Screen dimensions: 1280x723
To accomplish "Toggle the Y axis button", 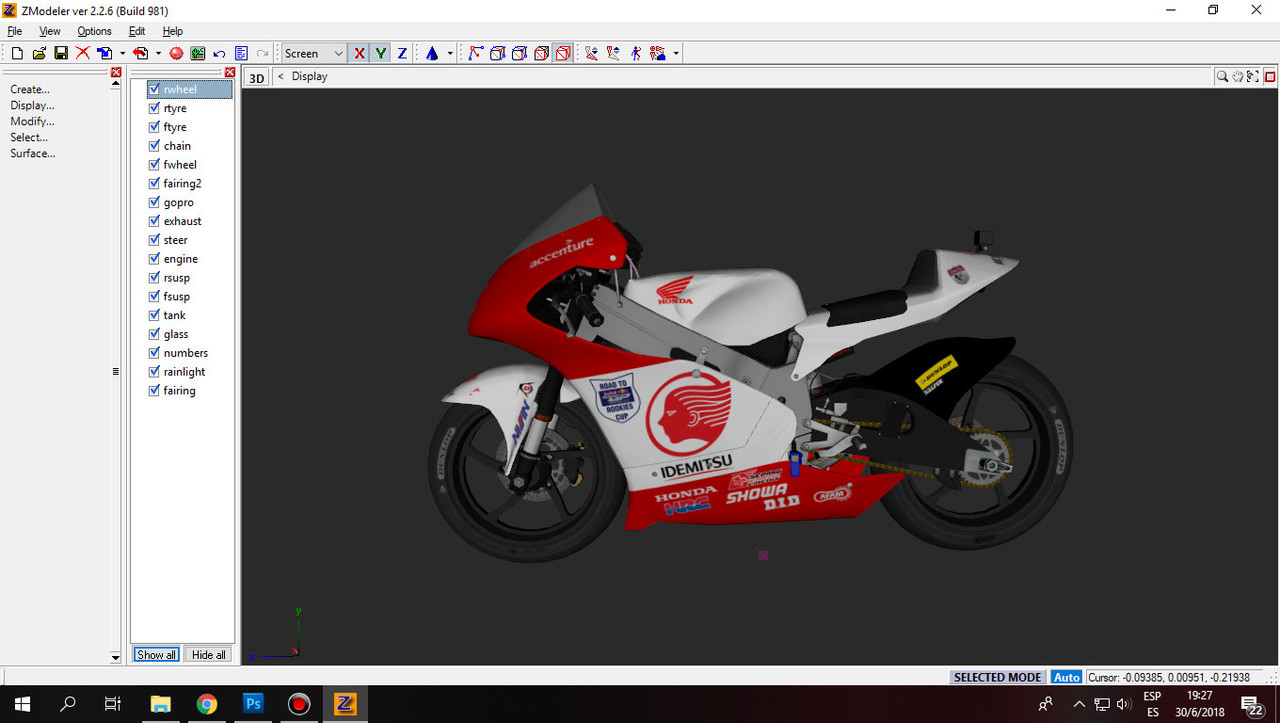I will (381, 53).
